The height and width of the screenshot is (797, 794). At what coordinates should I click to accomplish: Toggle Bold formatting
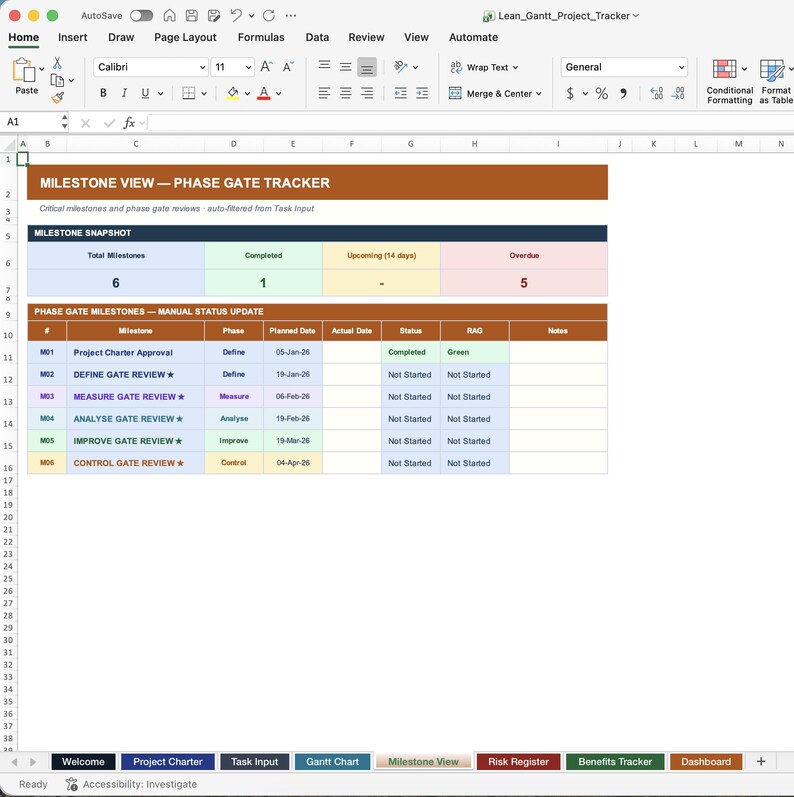103,93
